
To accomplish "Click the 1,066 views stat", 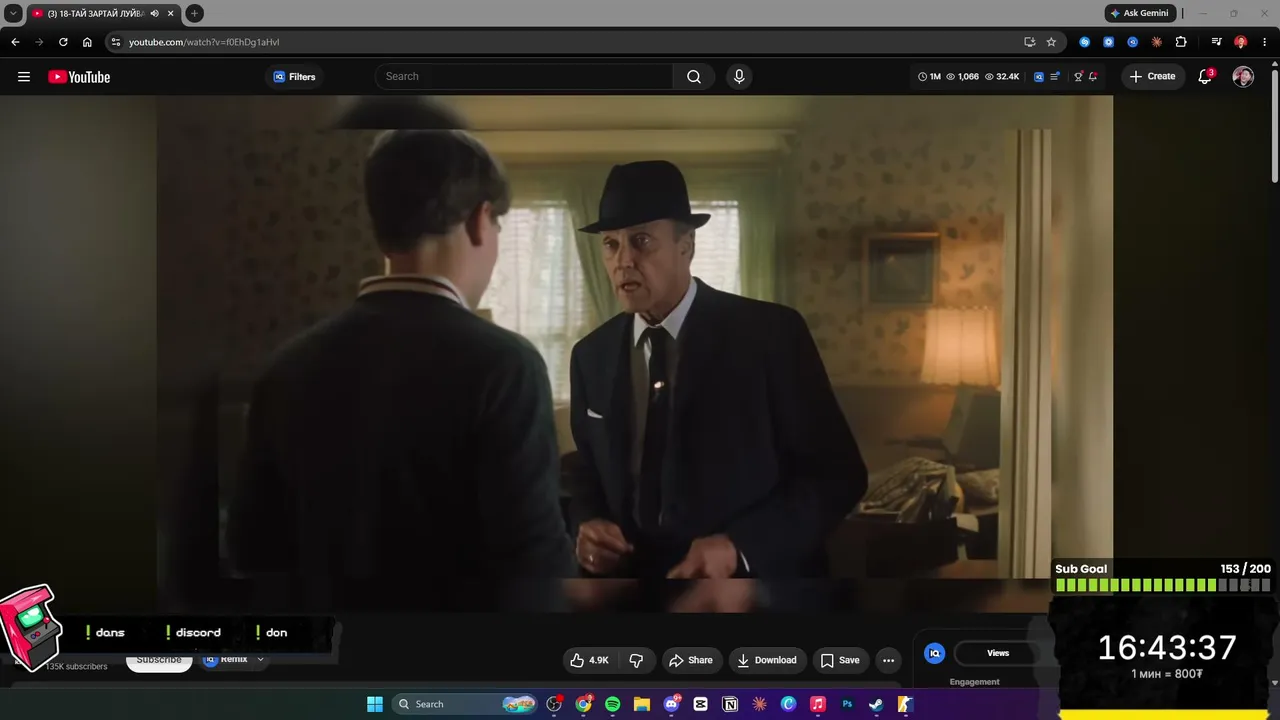I will coord(962,77).
